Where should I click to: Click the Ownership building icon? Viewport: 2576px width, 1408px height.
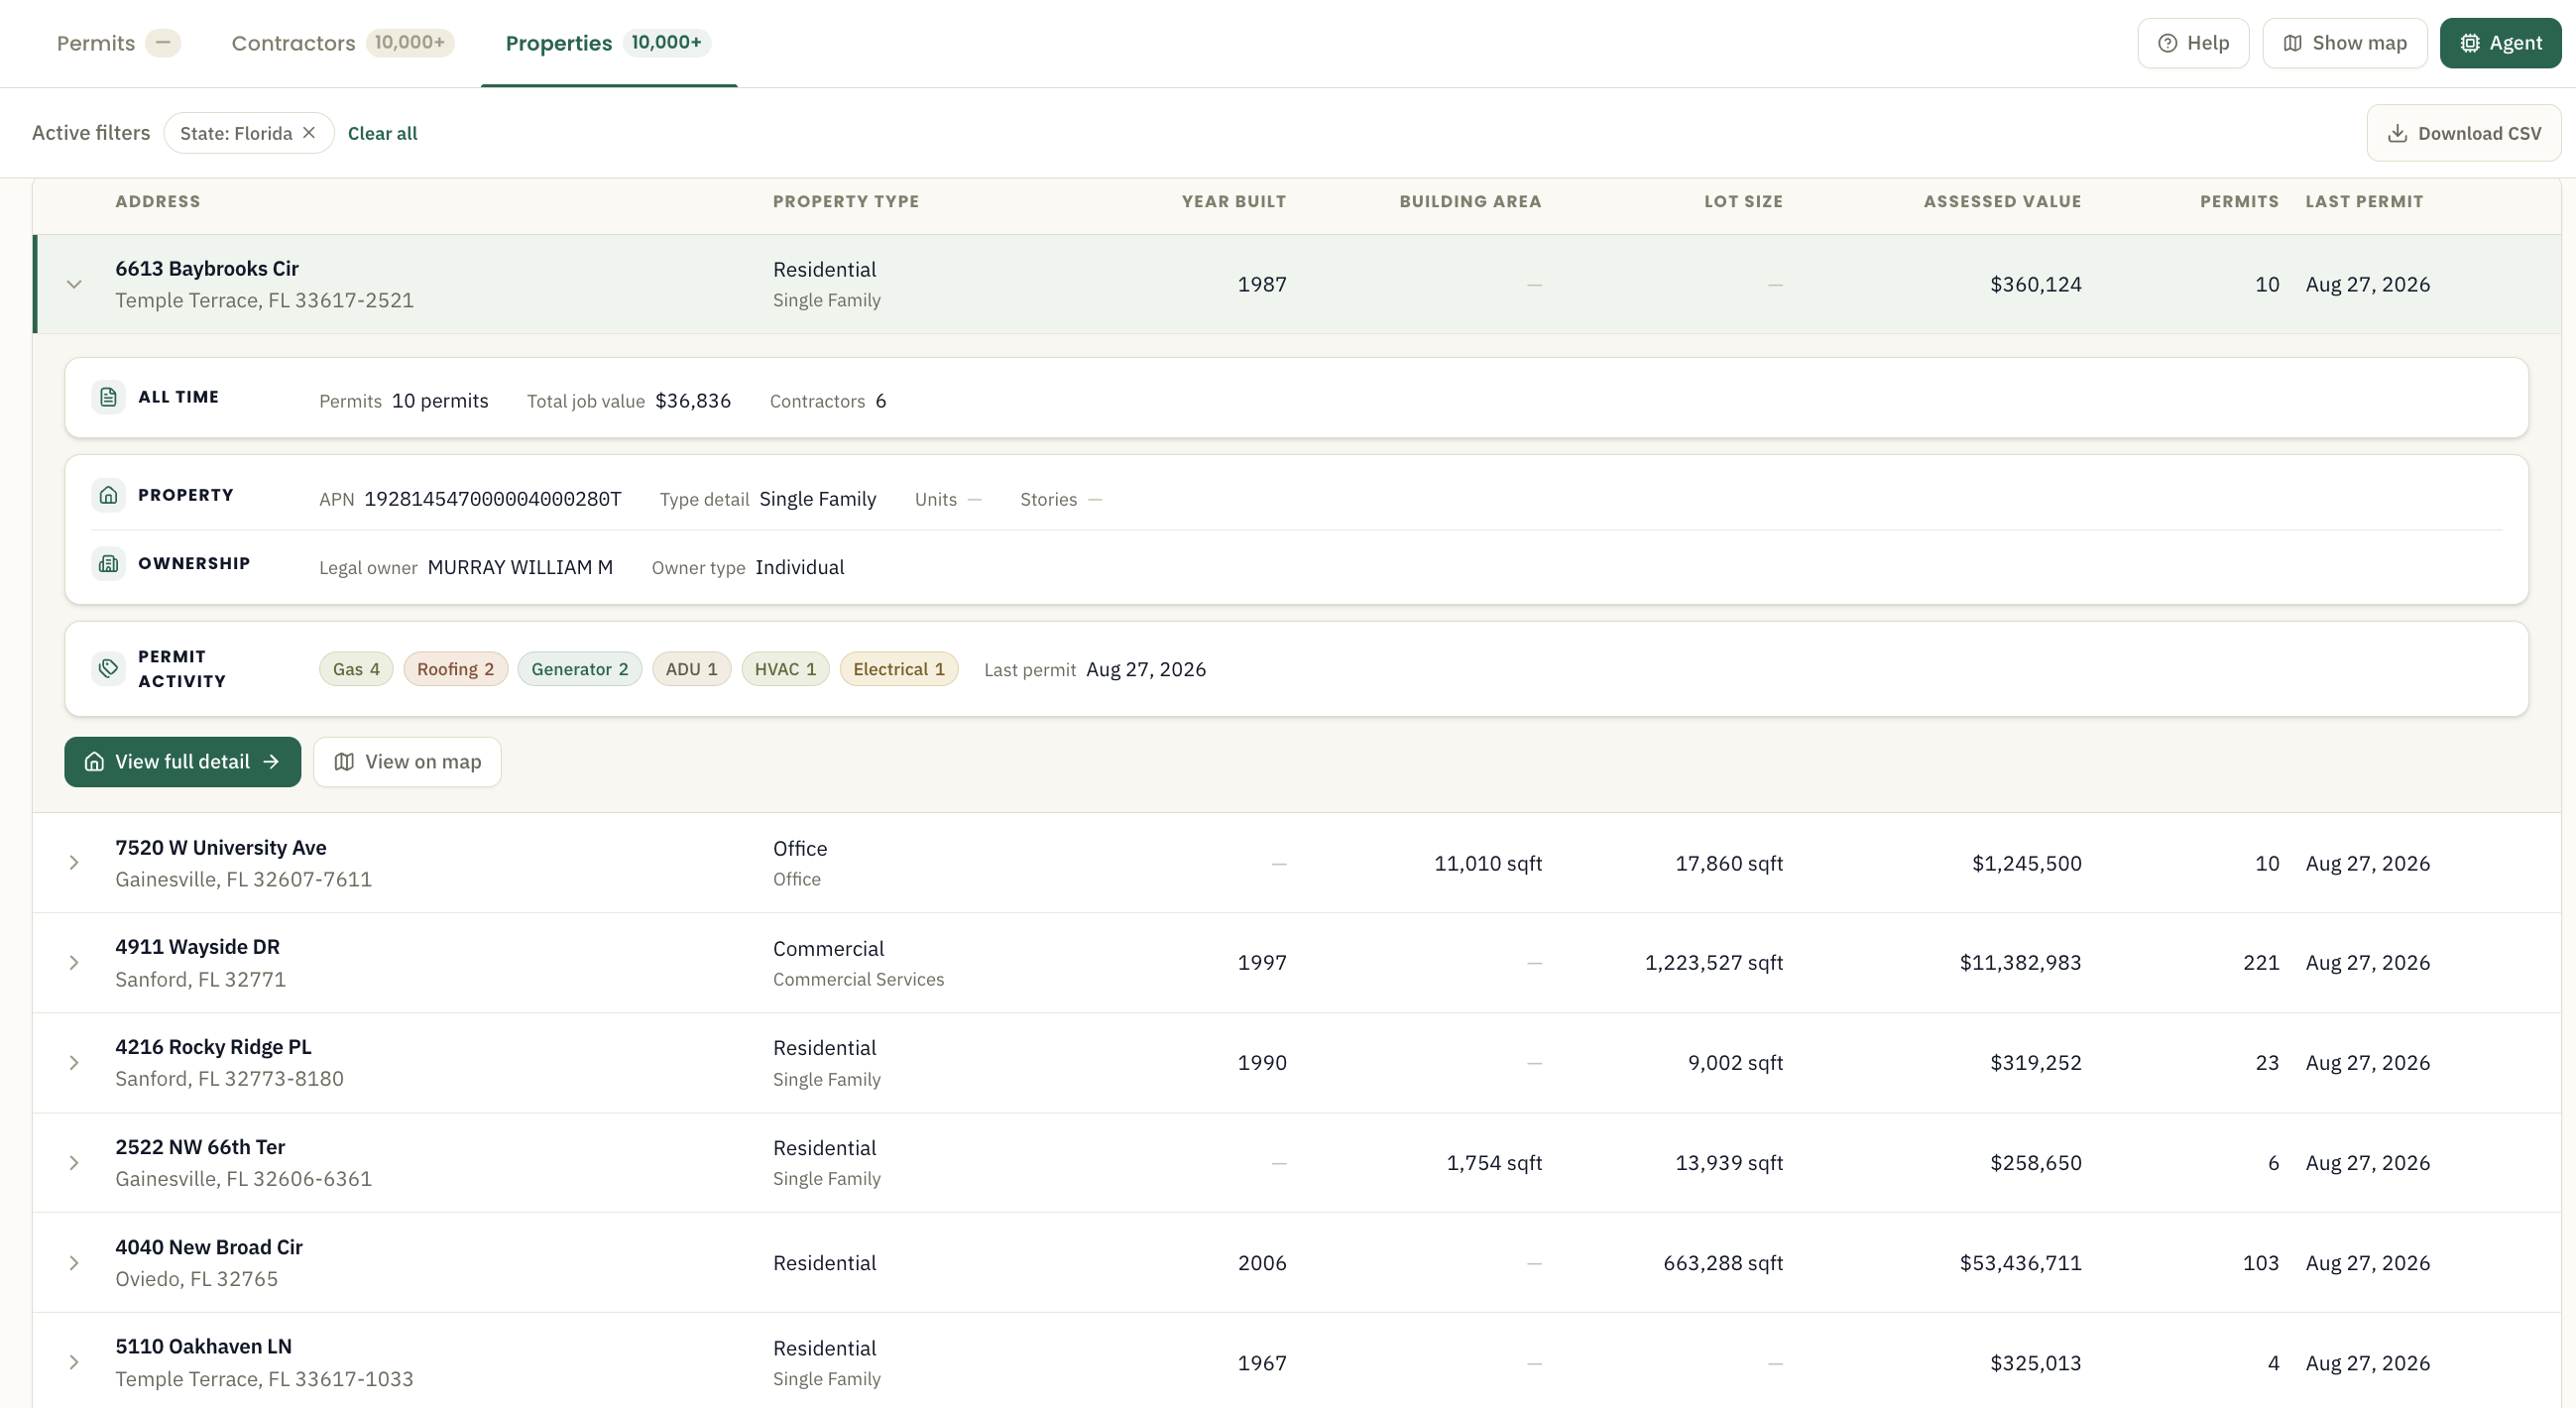point(108,563)
